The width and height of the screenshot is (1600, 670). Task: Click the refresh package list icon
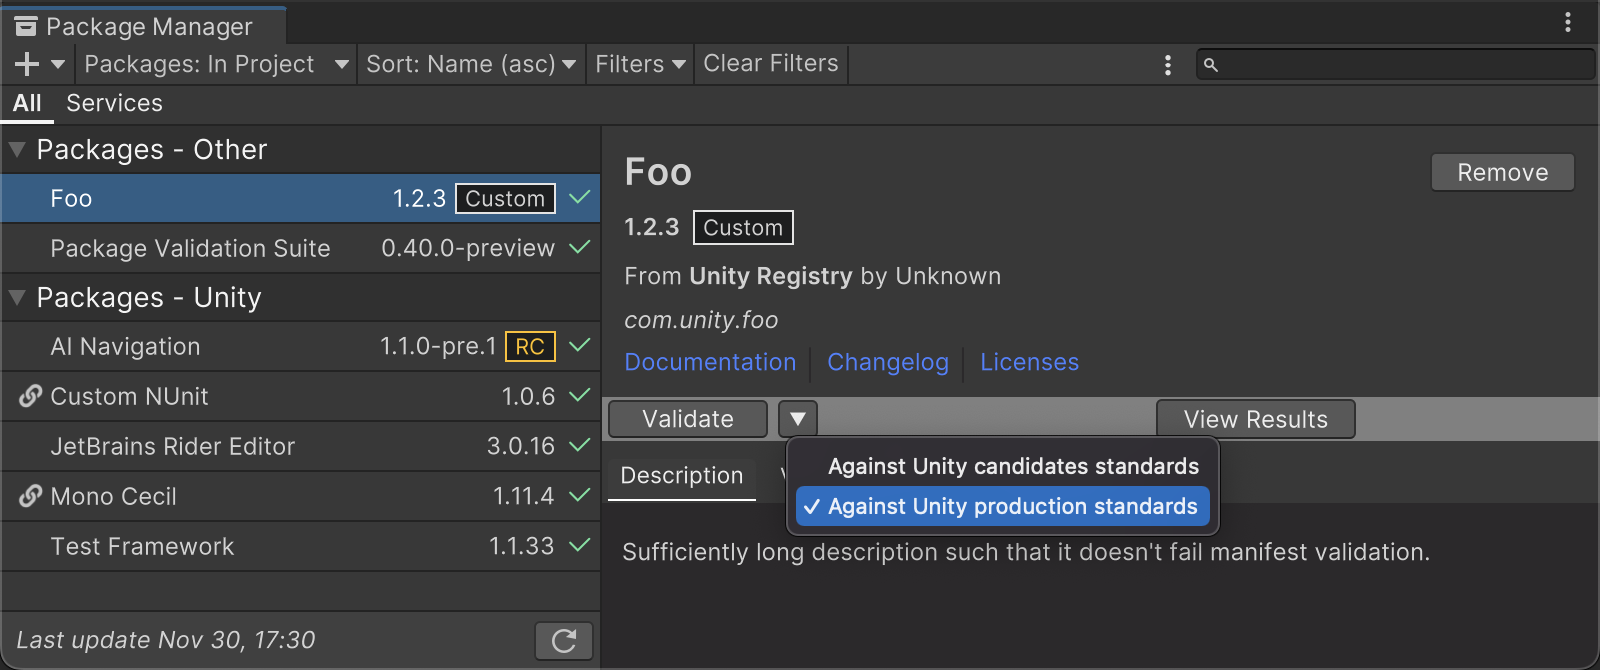(564, 640)
